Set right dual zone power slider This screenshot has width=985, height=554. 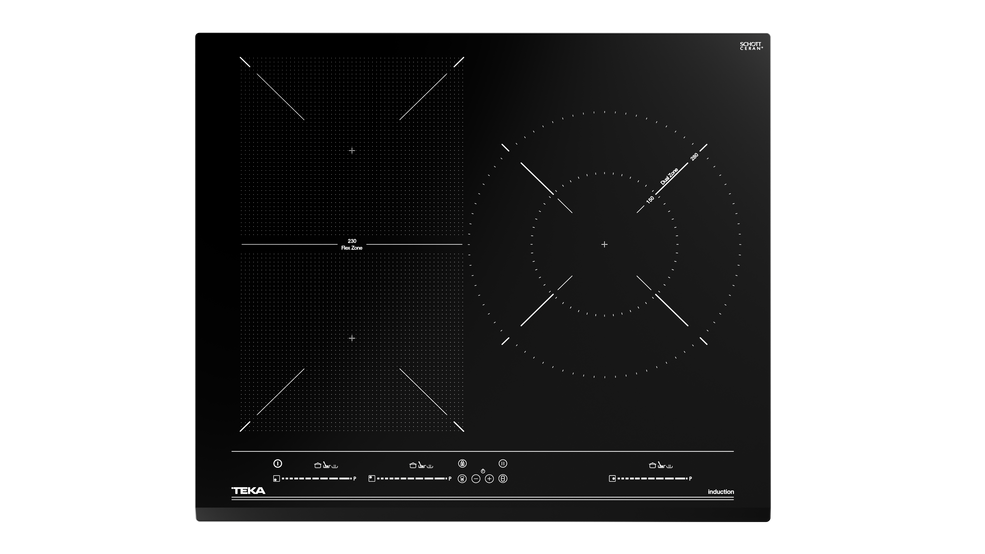point(652,479)
